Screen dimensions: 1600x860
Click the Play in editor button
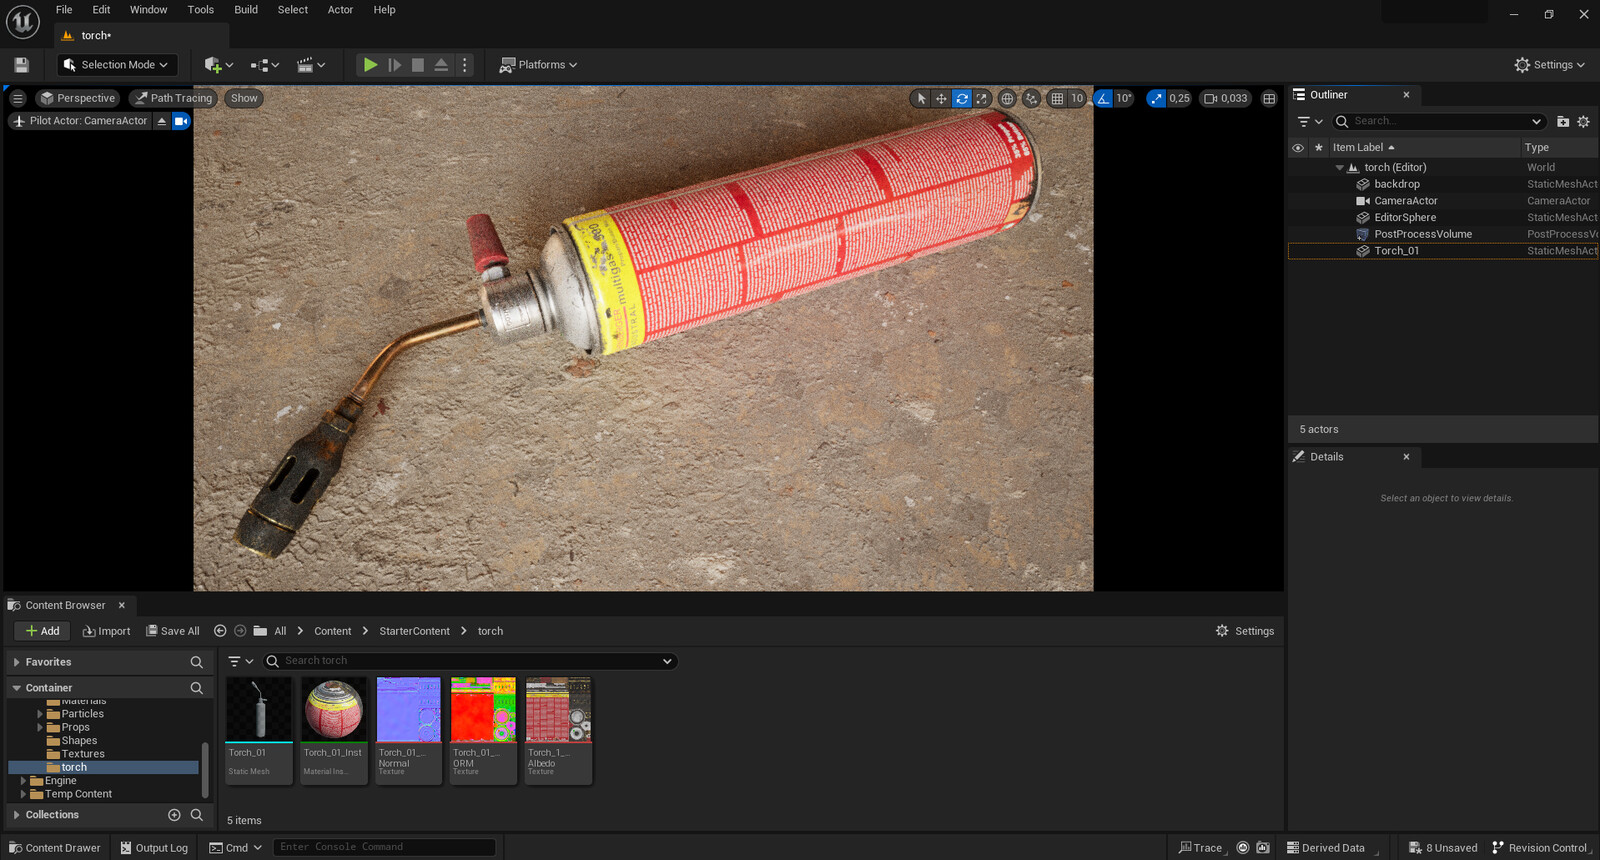point(370,65)
